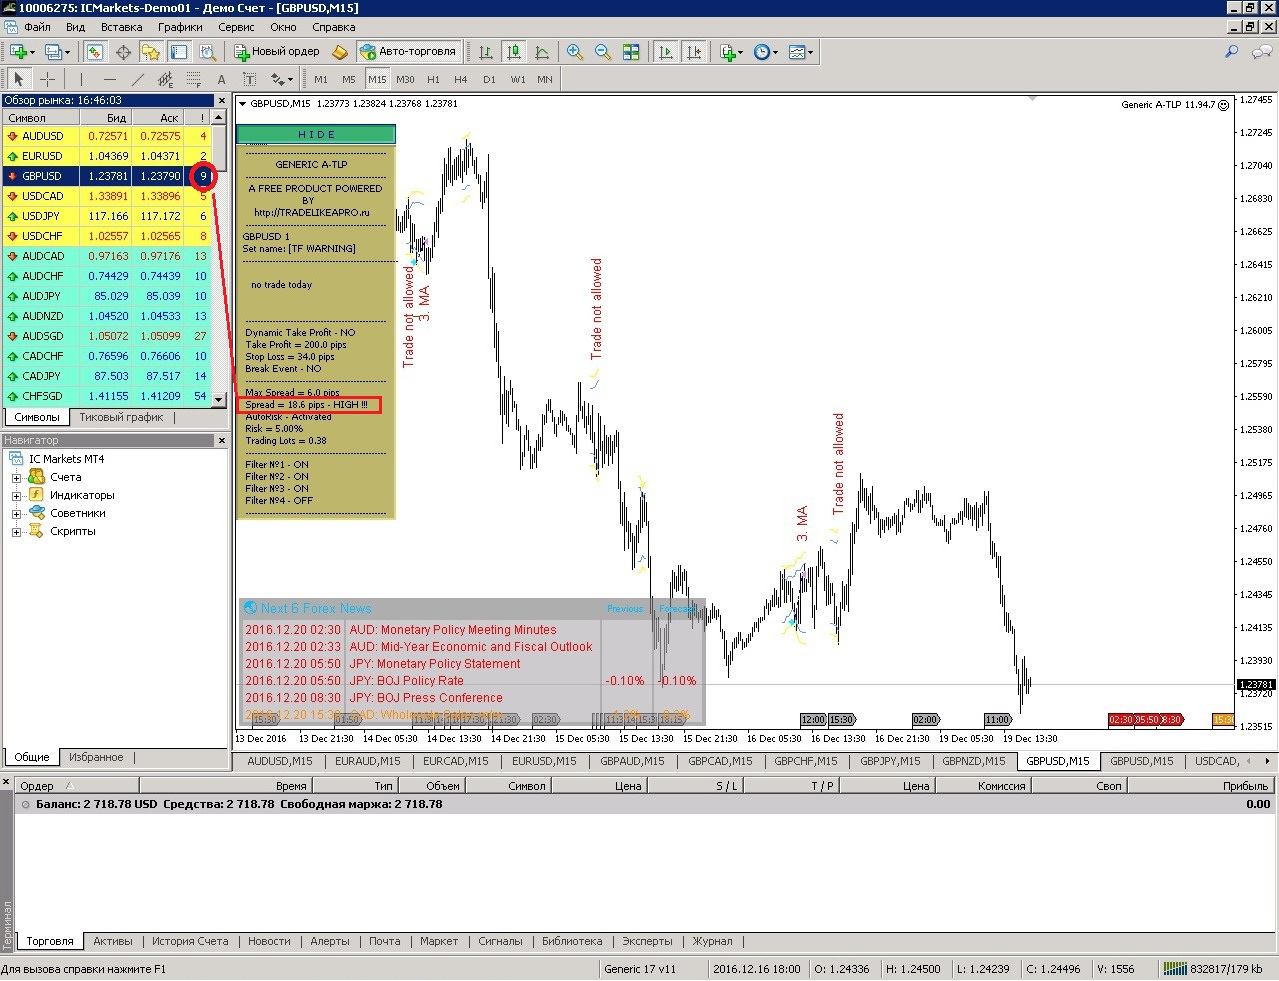Toggle the Market Watch window icon
Image resolution: width=1279 pixels, height=981 pixels.
click(x=94, y=52)
